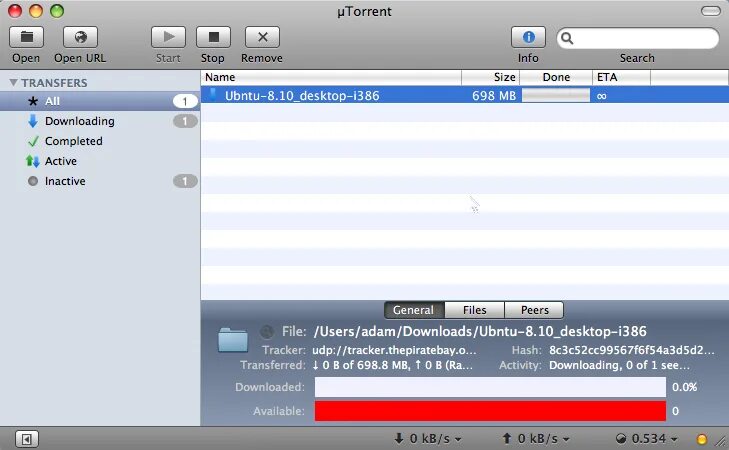
Task: Click the round reveal icon beside File label
Action: [267, 331]
